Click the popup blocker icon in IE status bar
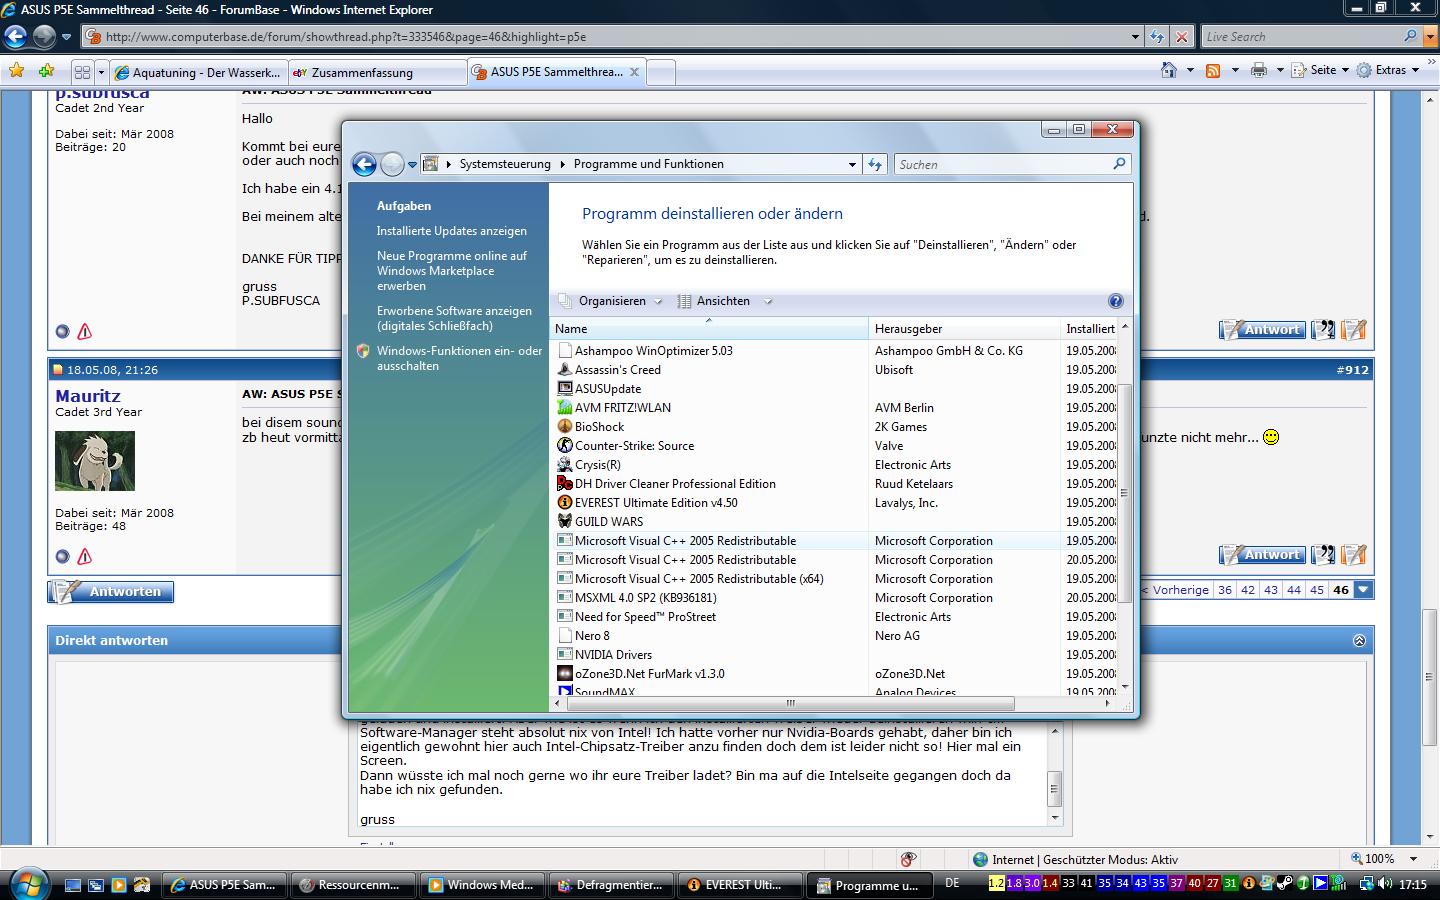The height and width of the screenshot is (900, 1440). tap(908, 859)
